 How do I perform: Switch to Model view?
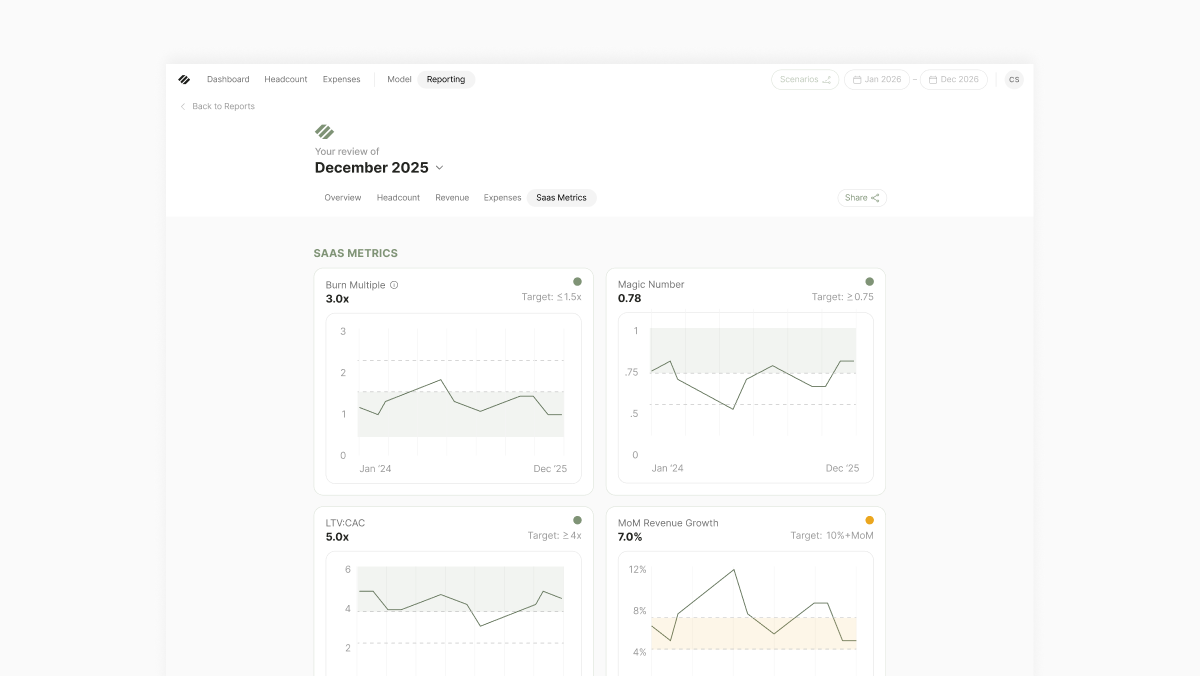(399, 79)
